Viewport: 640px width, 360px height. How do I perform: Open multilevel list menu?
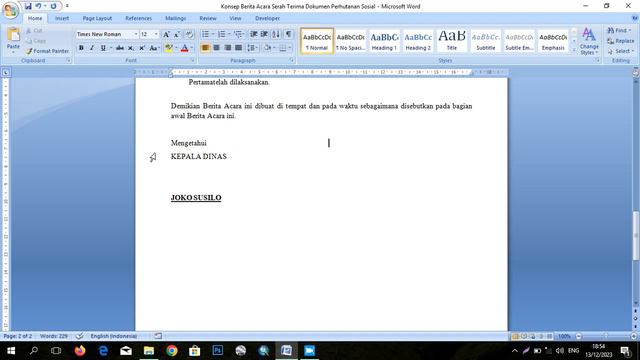tap(239, 34)
